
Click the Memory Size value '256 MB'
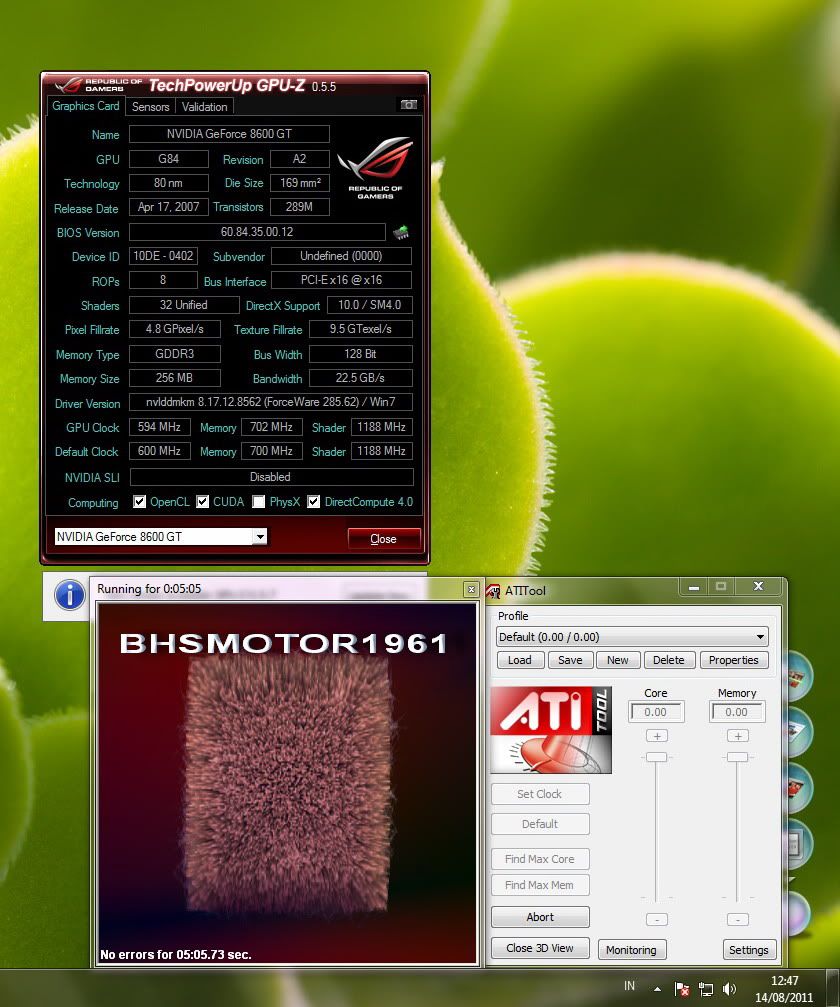coord(175,378)
